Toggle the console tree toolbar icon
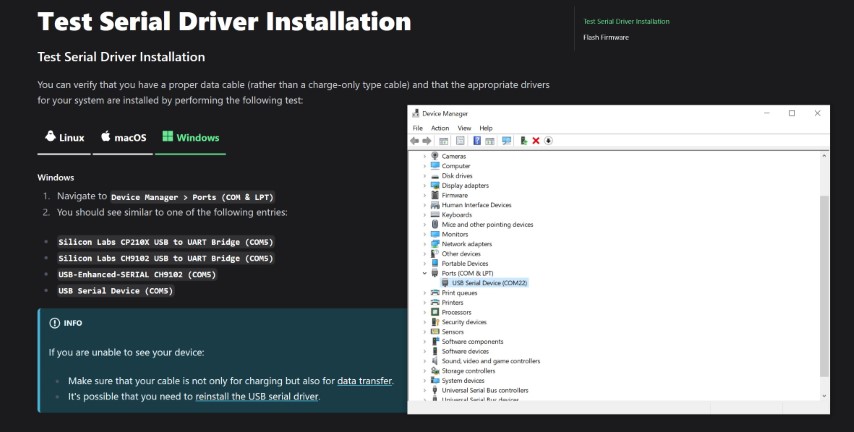The height and width of the screenshot is (432, 854). 443,141
